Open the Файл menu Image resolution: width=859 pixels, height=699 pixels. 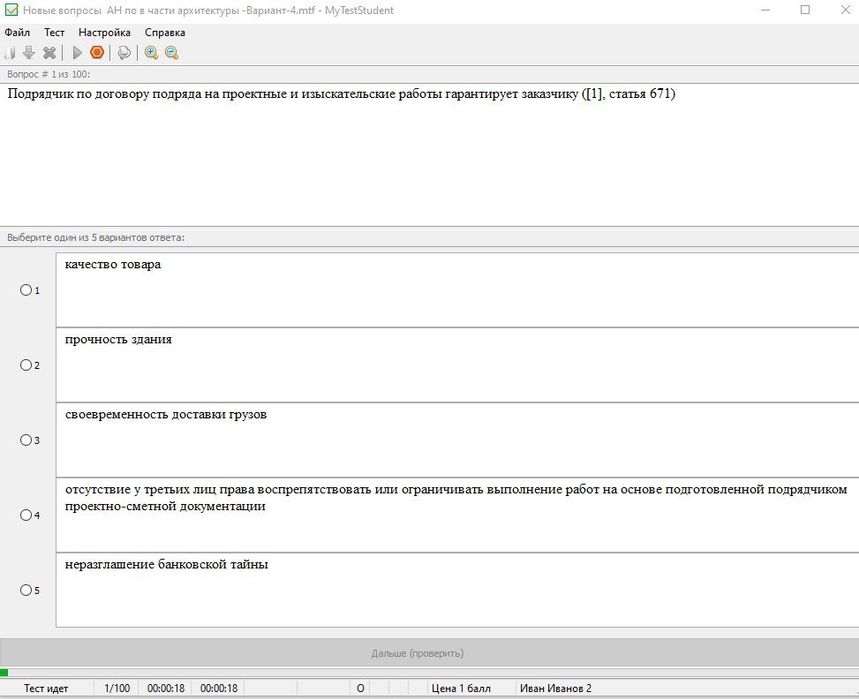(17, 32)
